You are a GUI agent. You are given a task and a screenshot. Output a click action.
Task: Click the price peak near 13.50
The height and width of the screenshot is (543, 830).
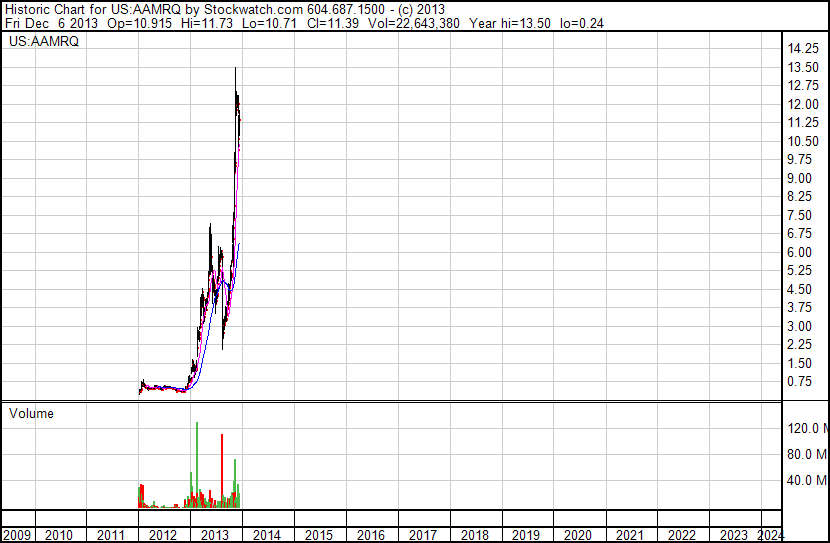click(236, 69)
